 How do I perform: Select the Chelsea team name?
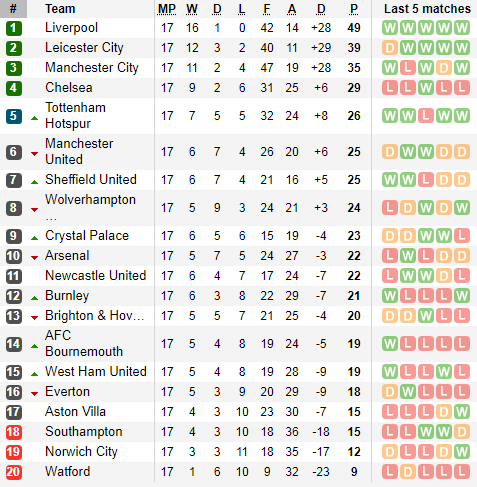point(69,88)
